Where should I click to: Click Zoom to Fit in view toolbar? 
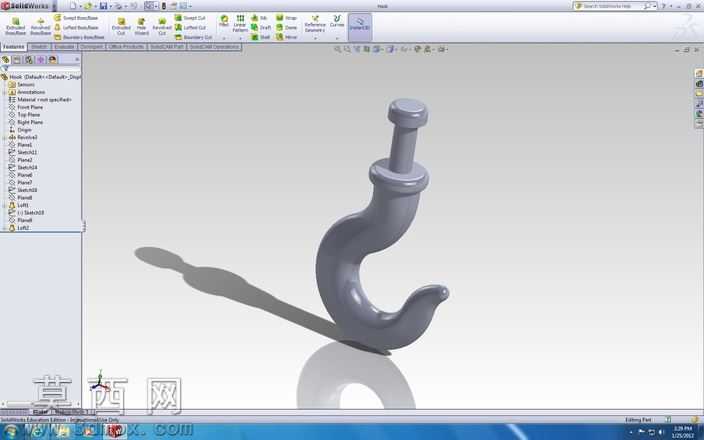pos(338,49)
